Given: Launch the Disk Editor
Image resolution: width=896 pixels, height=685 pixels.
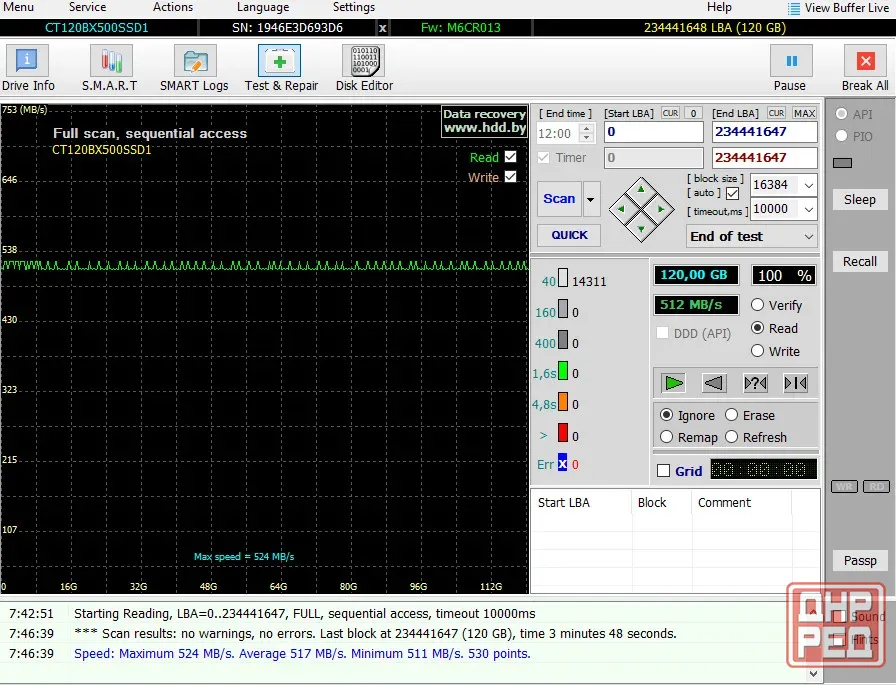Looking at the screenshot, I should click(x=364, y=69).
